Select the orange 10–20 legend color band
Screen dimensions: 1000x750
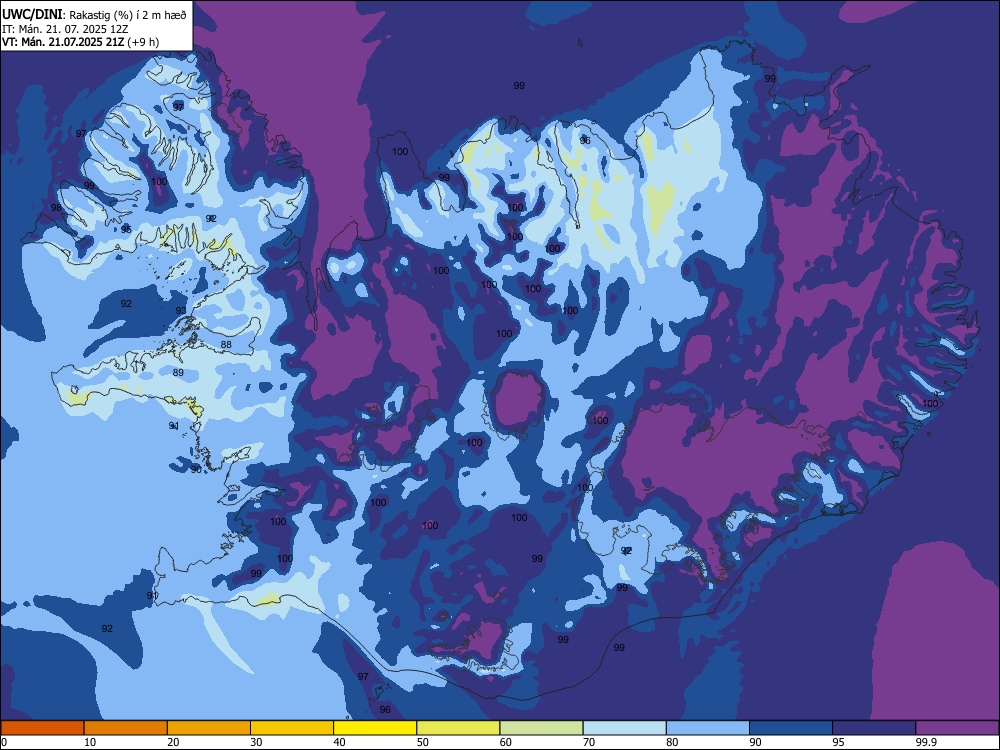click(x=126, y=728)
